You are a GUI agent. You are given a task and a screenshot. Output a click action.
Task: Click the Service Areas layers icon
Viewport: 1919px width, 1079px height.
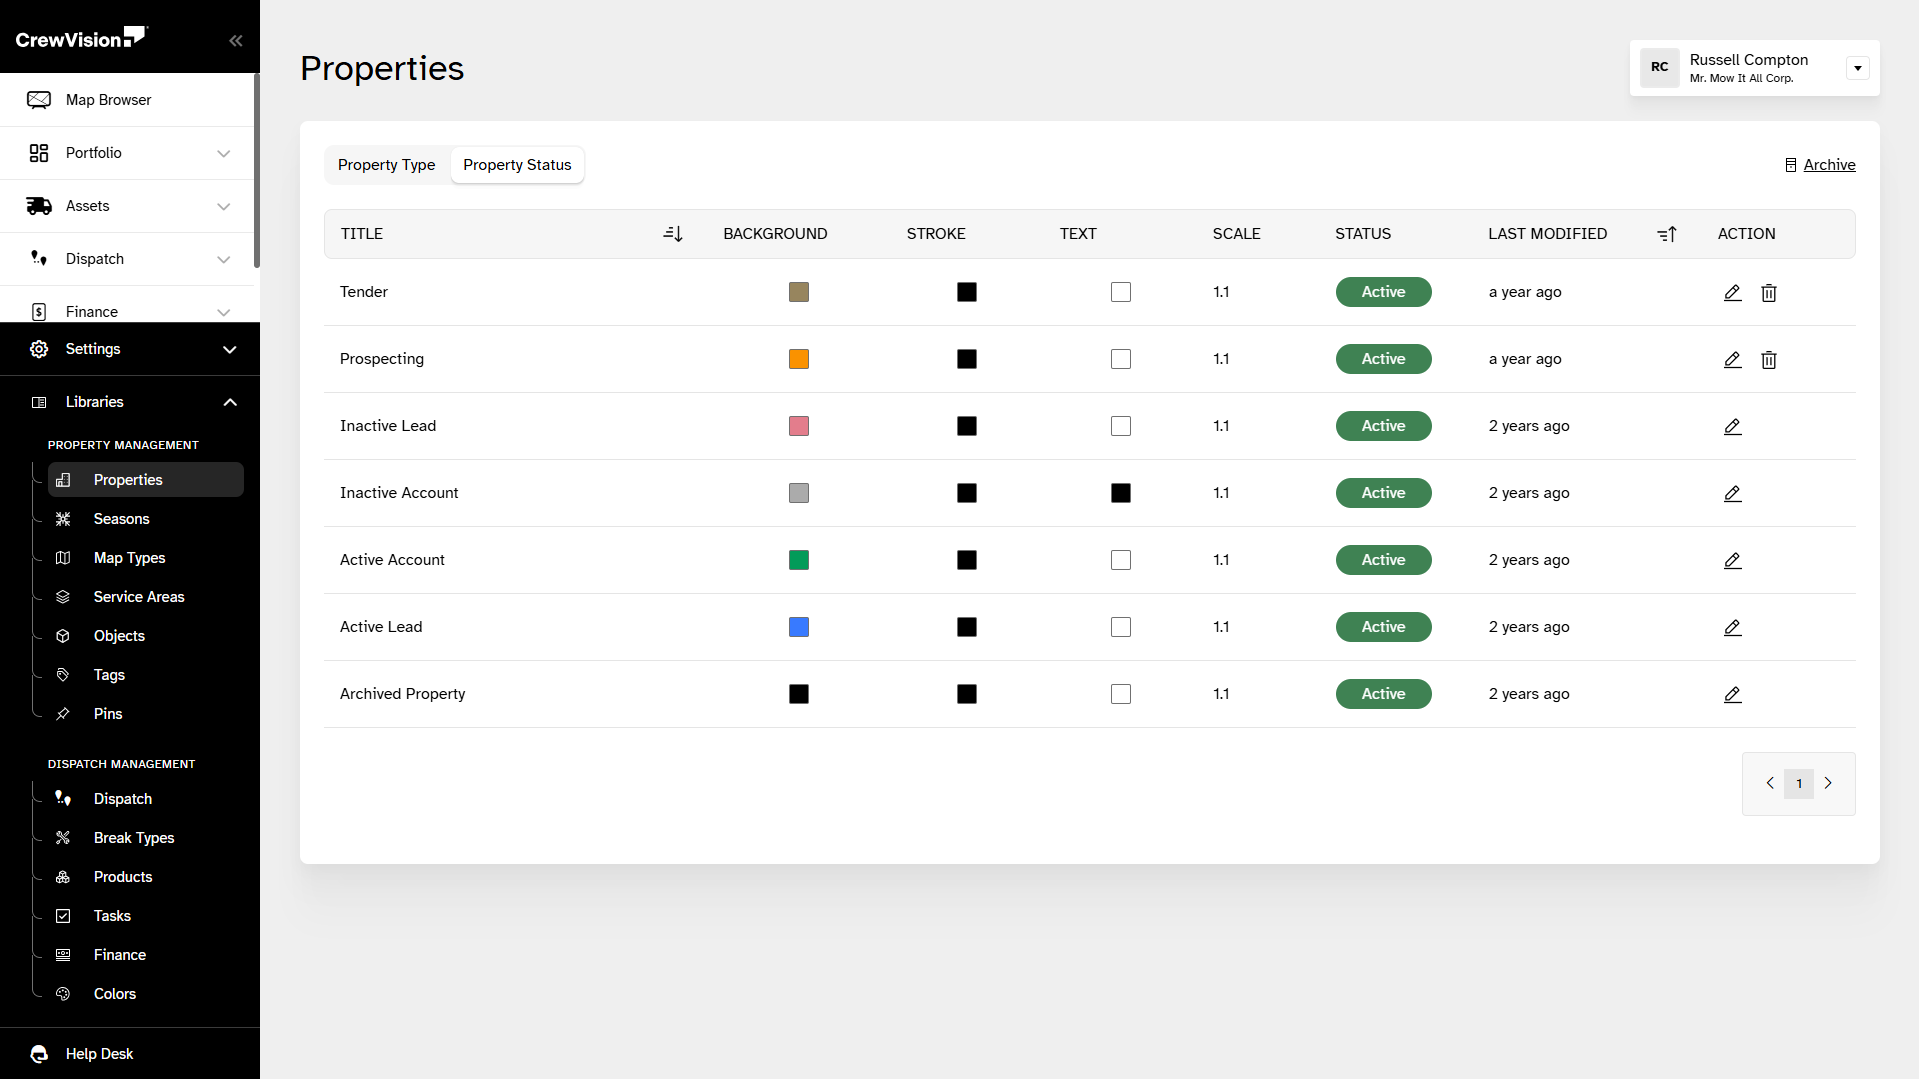(63, 597)
